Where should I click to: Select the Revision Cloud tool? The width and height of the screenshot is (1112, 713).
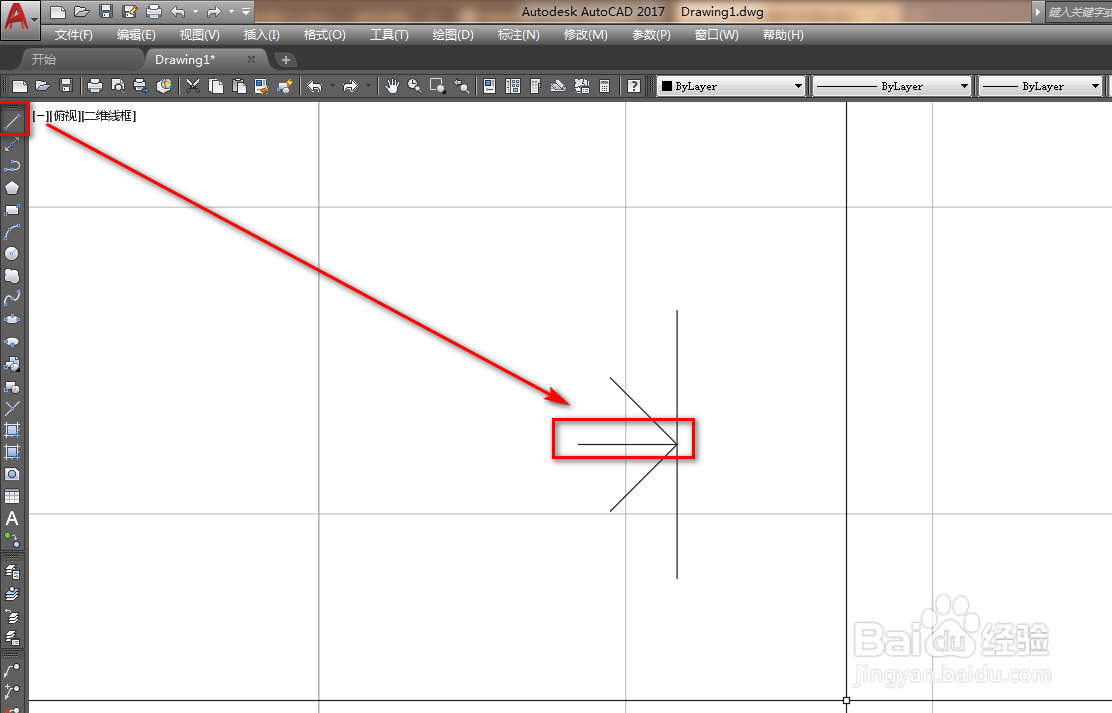(12, 276)
